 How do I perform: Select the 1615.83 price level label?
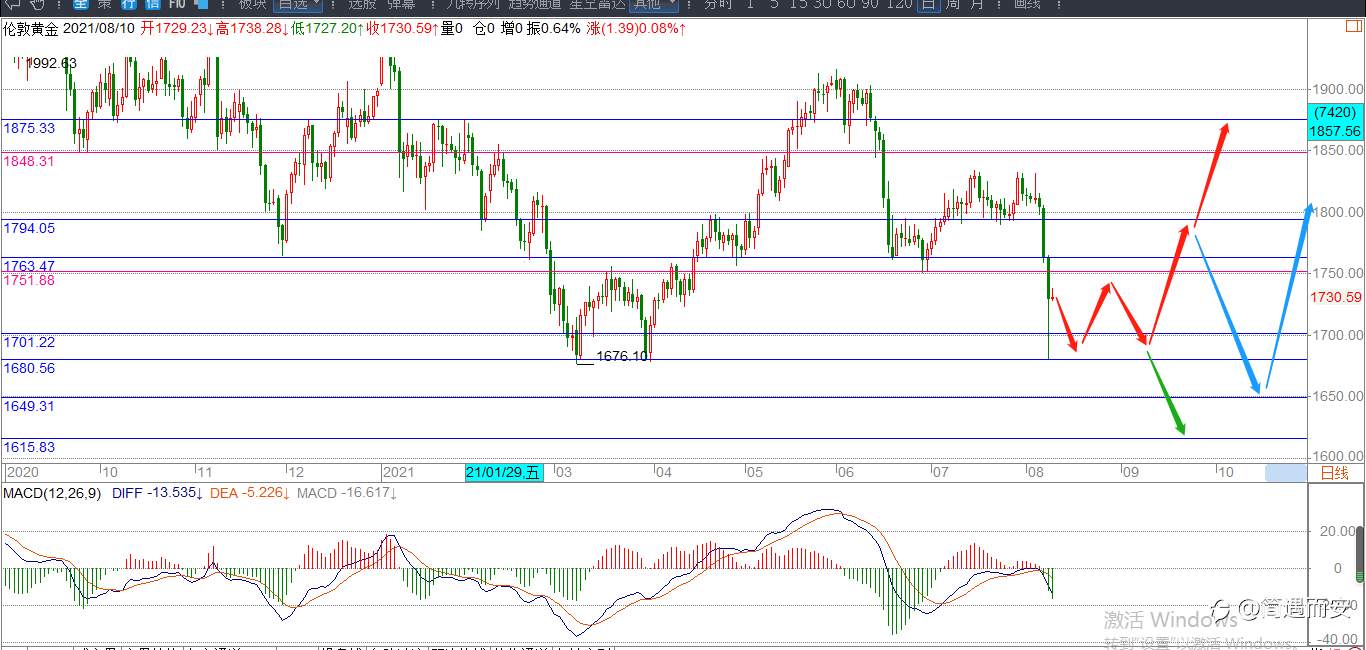coord(29,447)
